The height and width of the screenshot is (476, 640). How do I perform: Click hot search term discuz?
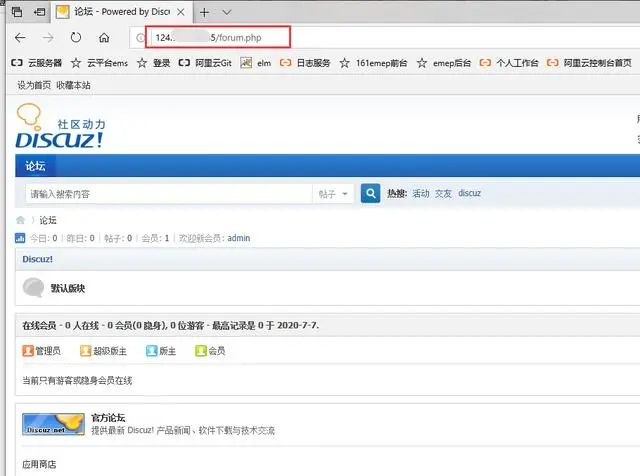tap(469, 193)
